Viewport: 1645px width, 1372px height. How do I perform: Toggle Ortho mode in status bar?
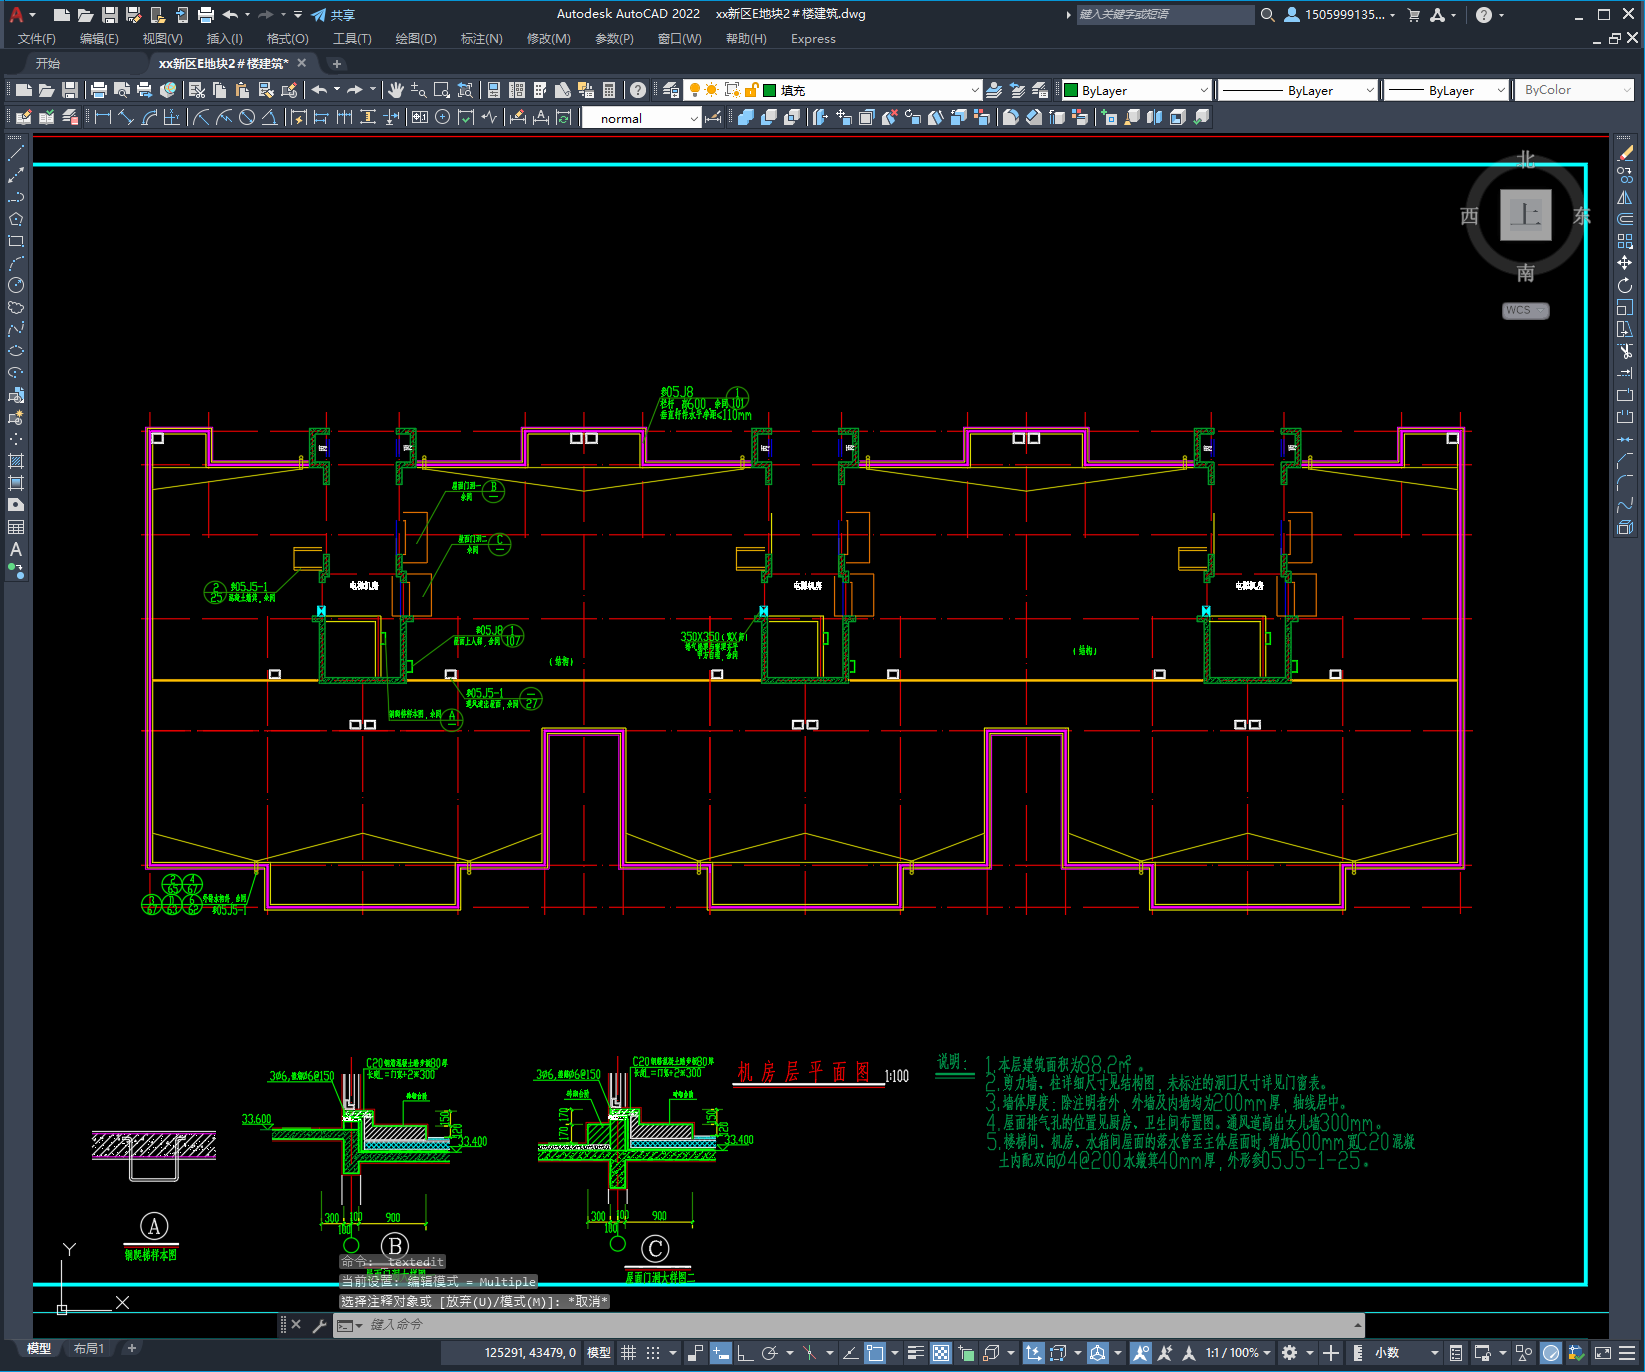click(x=744, y=1353)
